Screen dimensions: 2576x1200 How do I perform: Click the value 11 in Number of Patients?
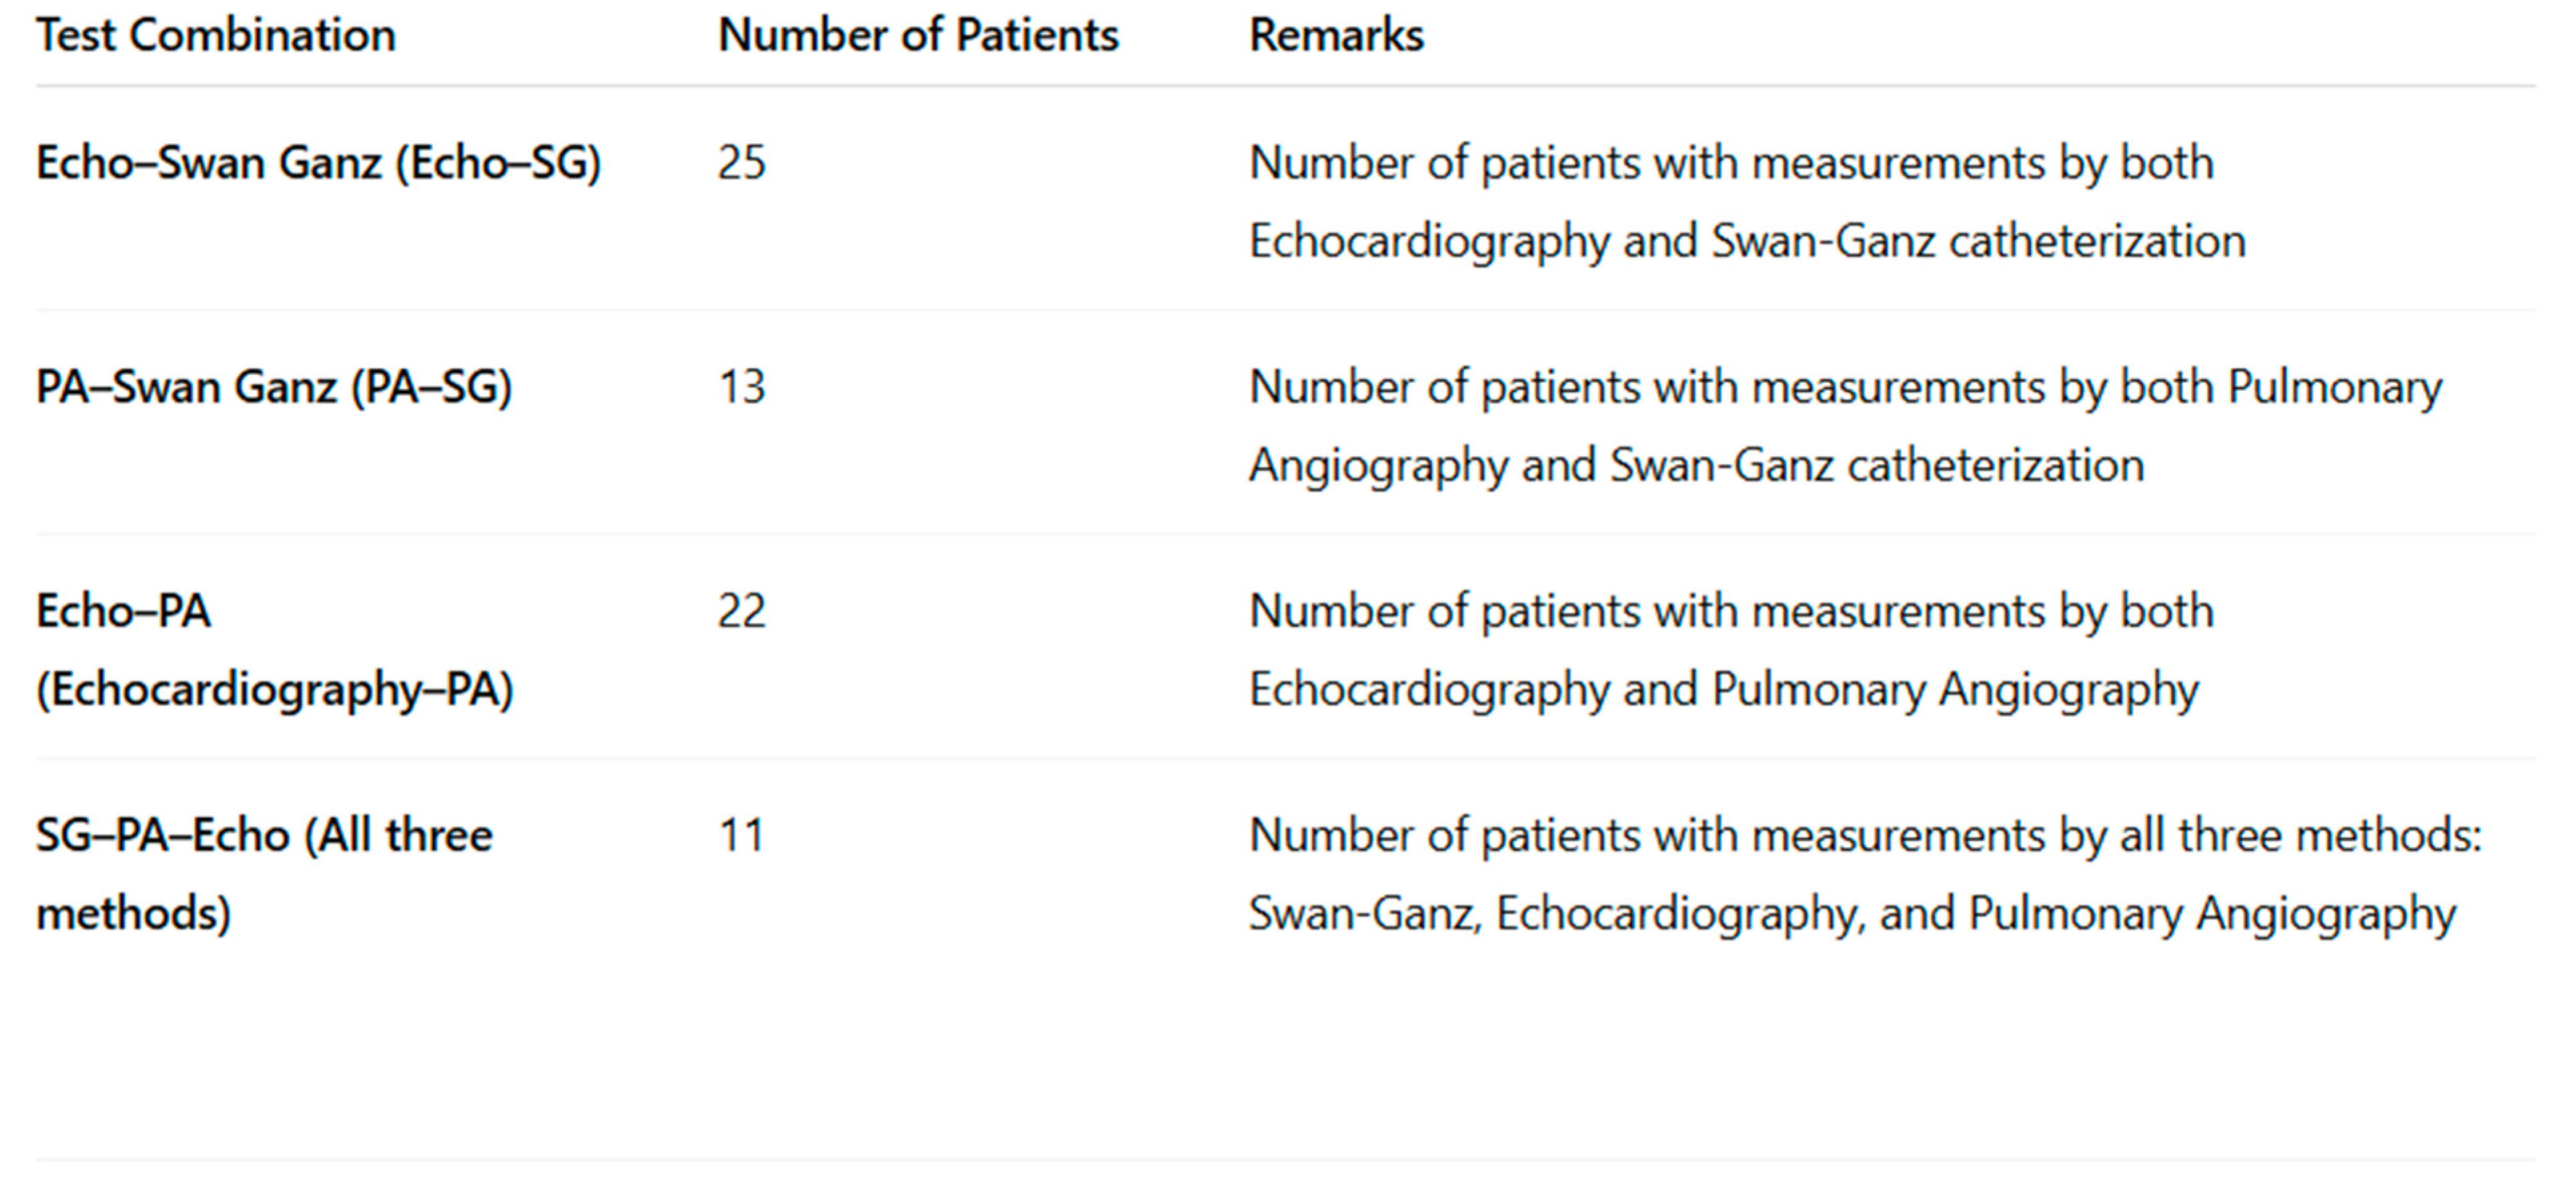tap(741, 835)
